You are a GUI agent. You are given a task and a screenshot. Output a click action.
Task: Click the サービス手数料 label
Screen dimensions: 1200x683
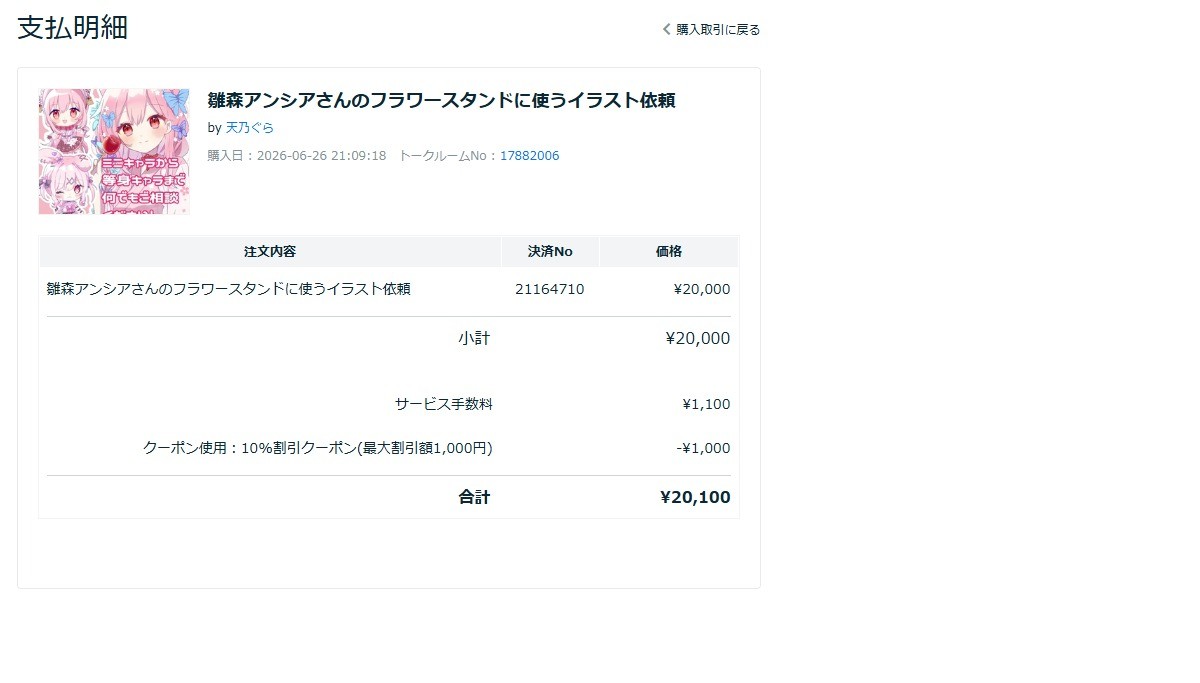[x=443, y=404]
